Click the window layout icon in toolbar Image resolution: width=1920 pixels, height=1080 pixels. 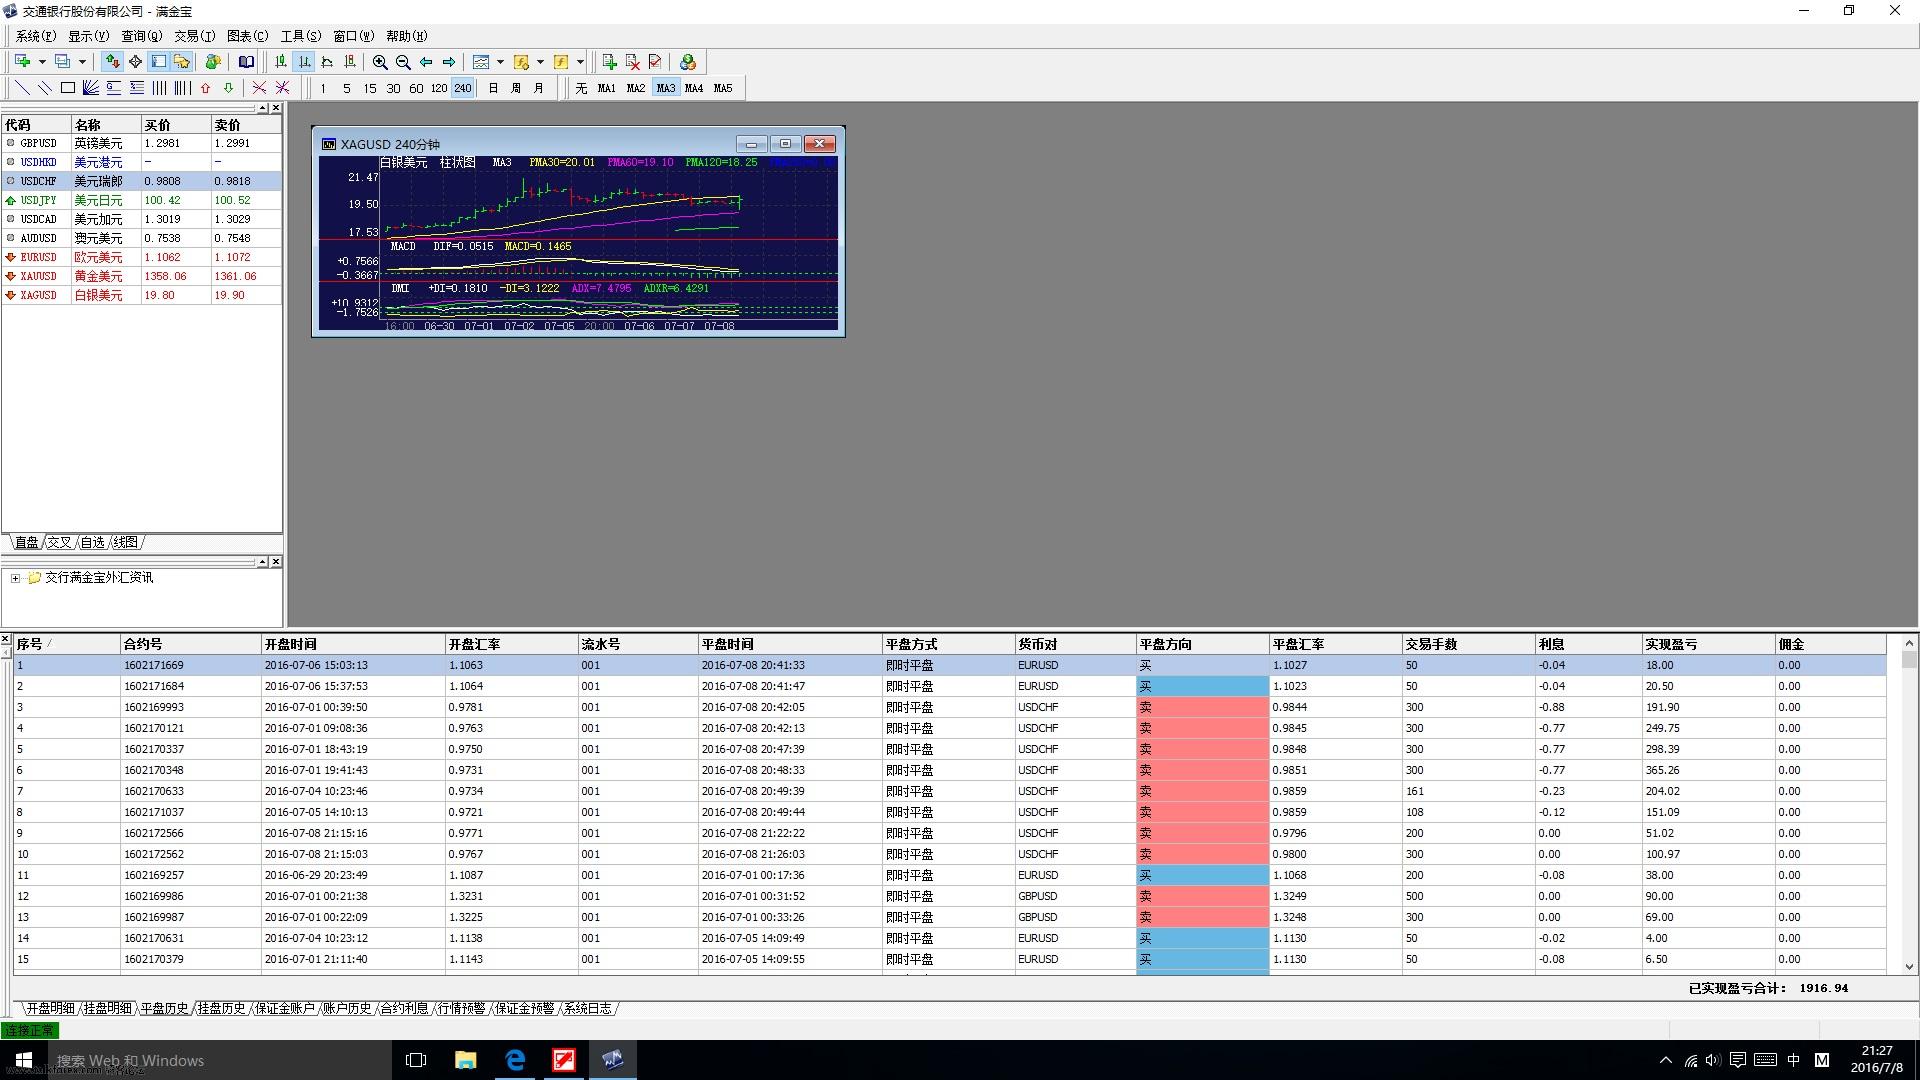tap(63, 62)
